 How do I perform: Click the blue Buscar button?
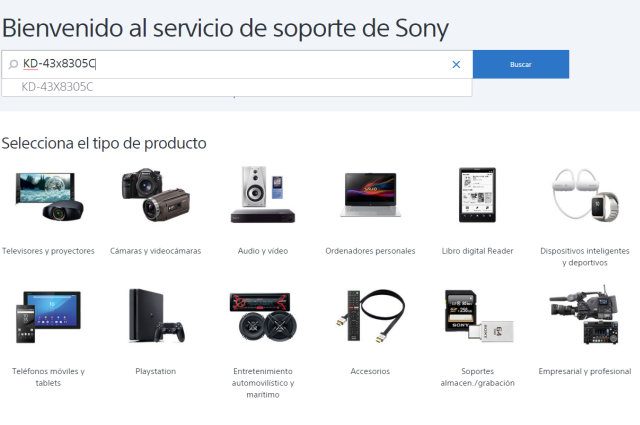coord(521,64)
